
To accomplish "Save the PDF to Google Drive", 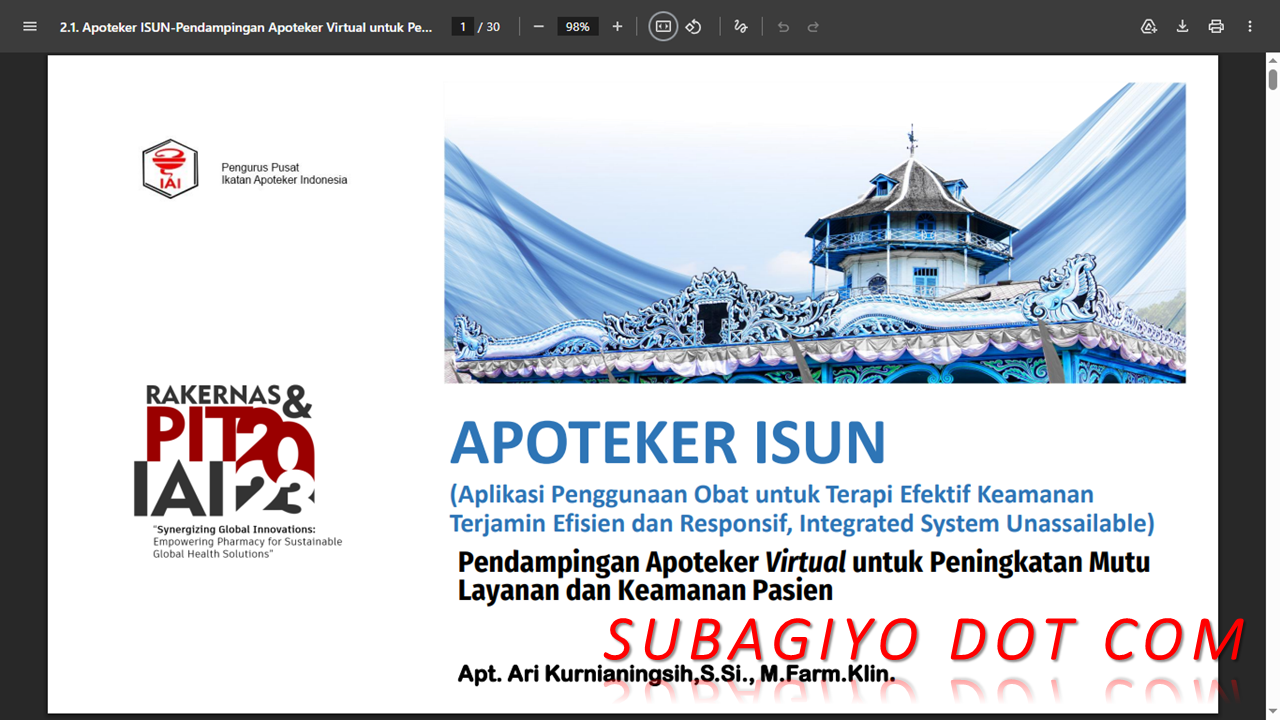I will pos(1149,27).
